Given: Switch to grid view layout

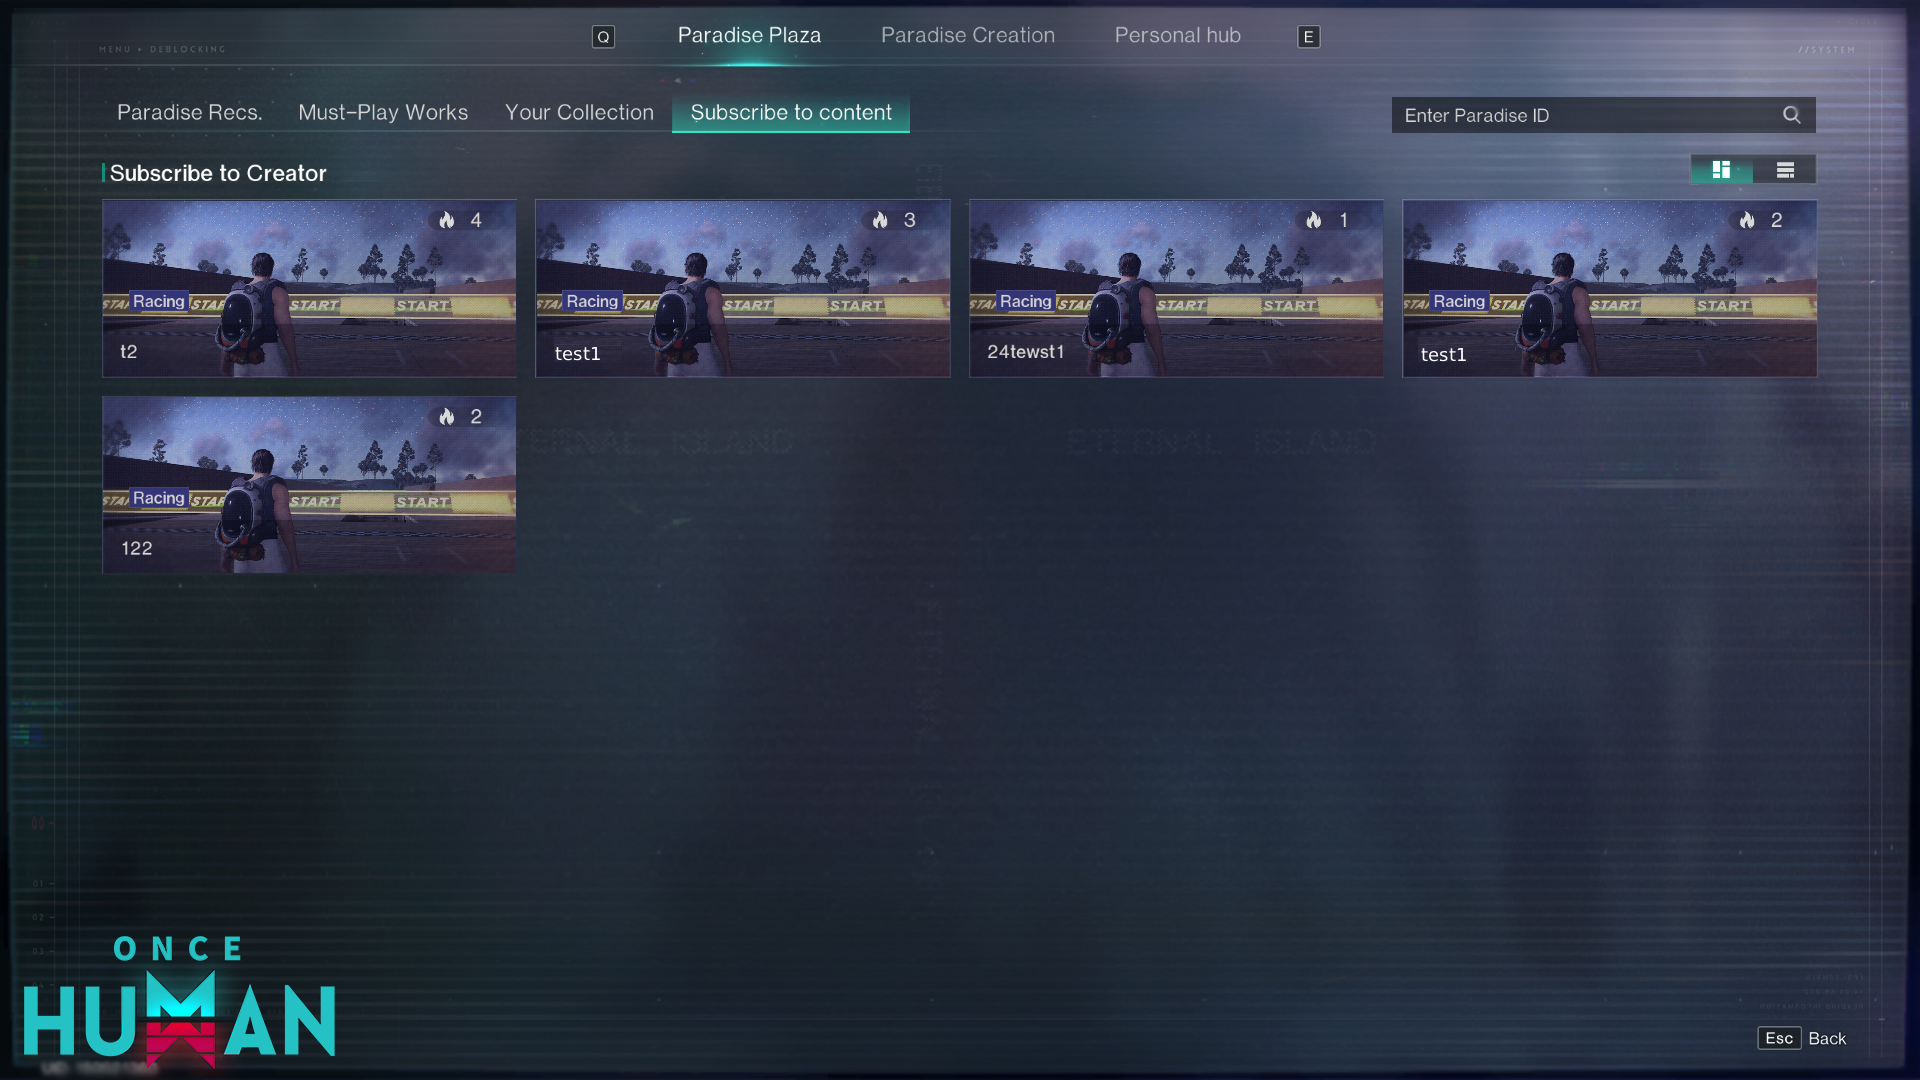Looking at the screenshot, I should (1721, 170).
